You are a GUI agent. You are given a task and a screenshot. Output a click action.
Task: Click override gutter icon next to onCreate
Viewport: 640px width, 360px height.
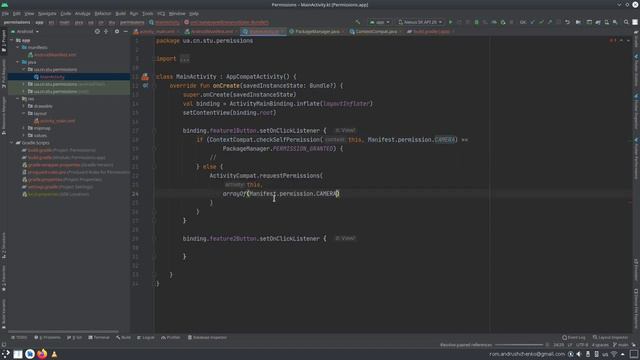click(145, 86)
